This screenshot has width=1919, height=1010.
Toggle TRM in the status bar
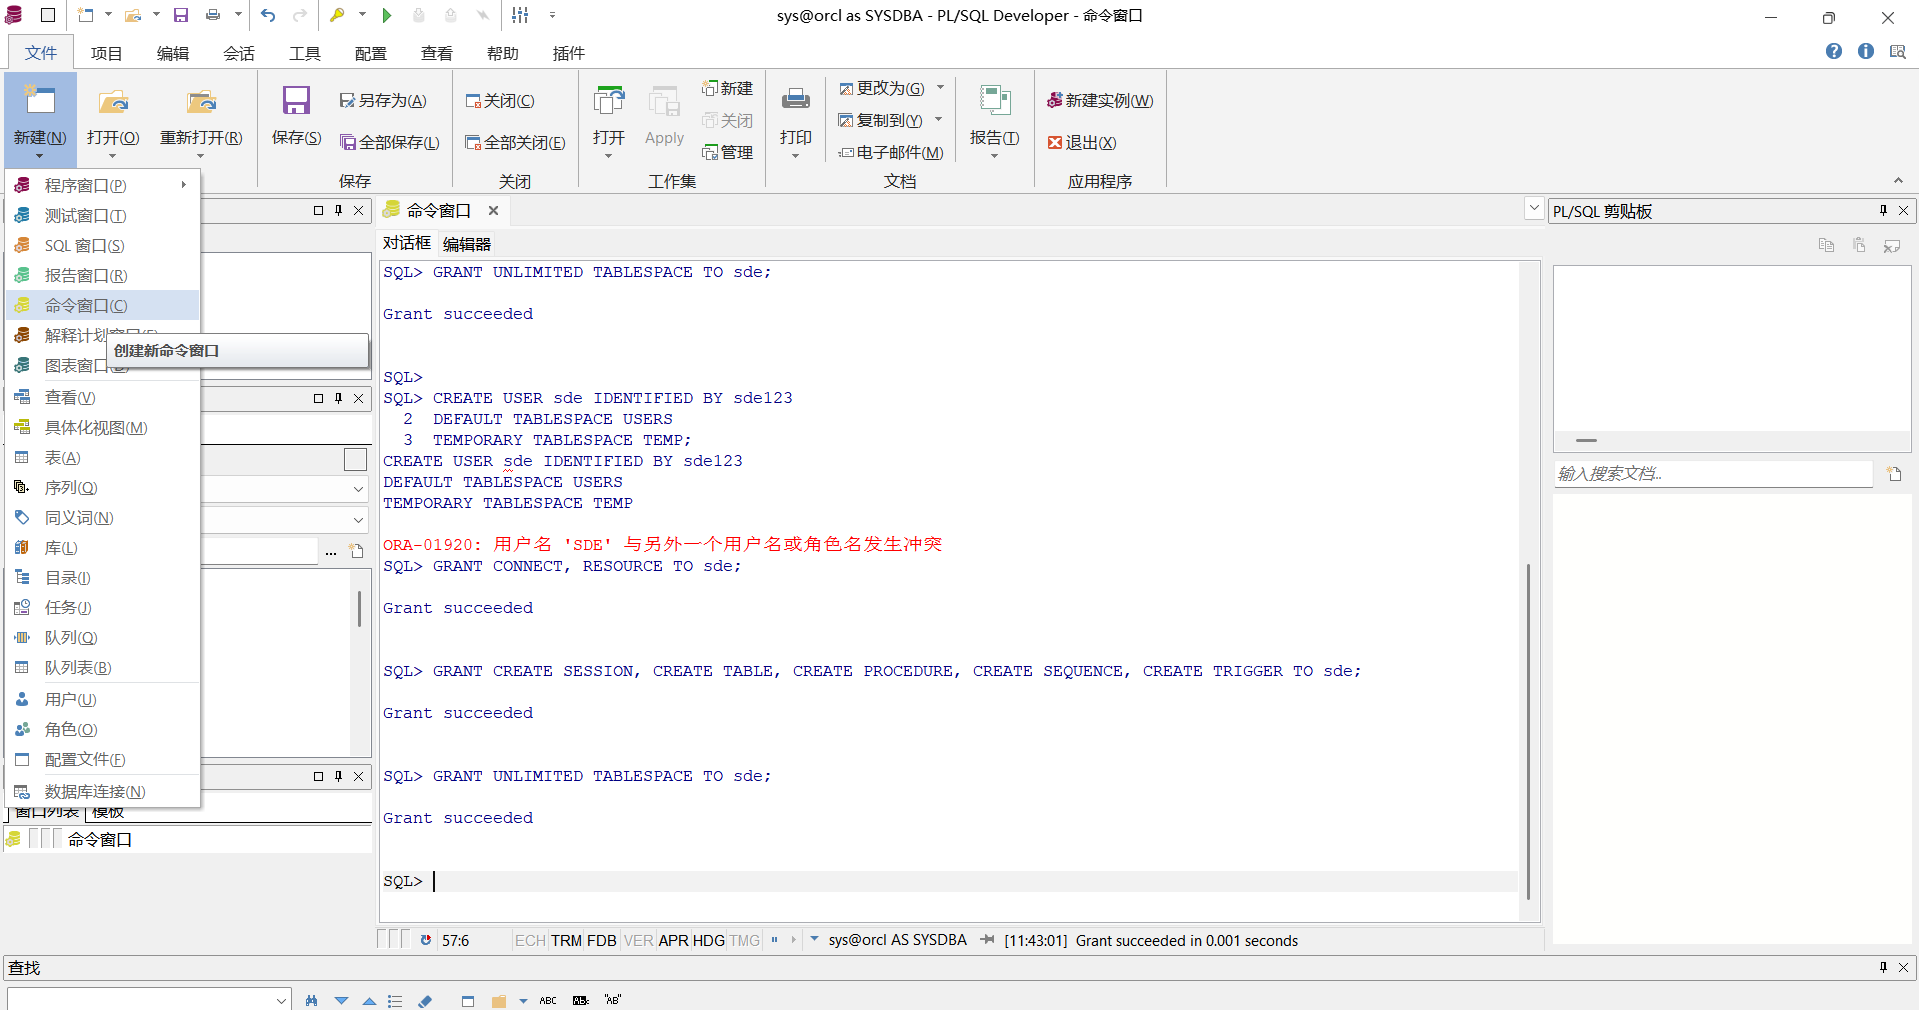[x=566, y=941]
